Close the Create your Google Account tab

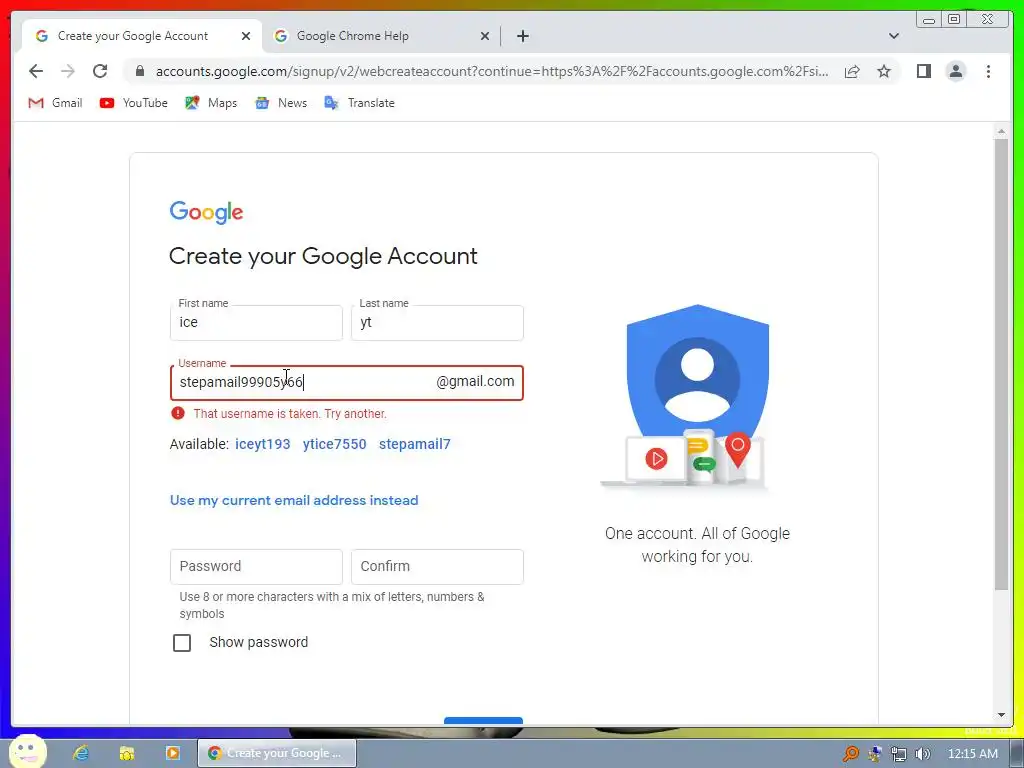point(246,36)
